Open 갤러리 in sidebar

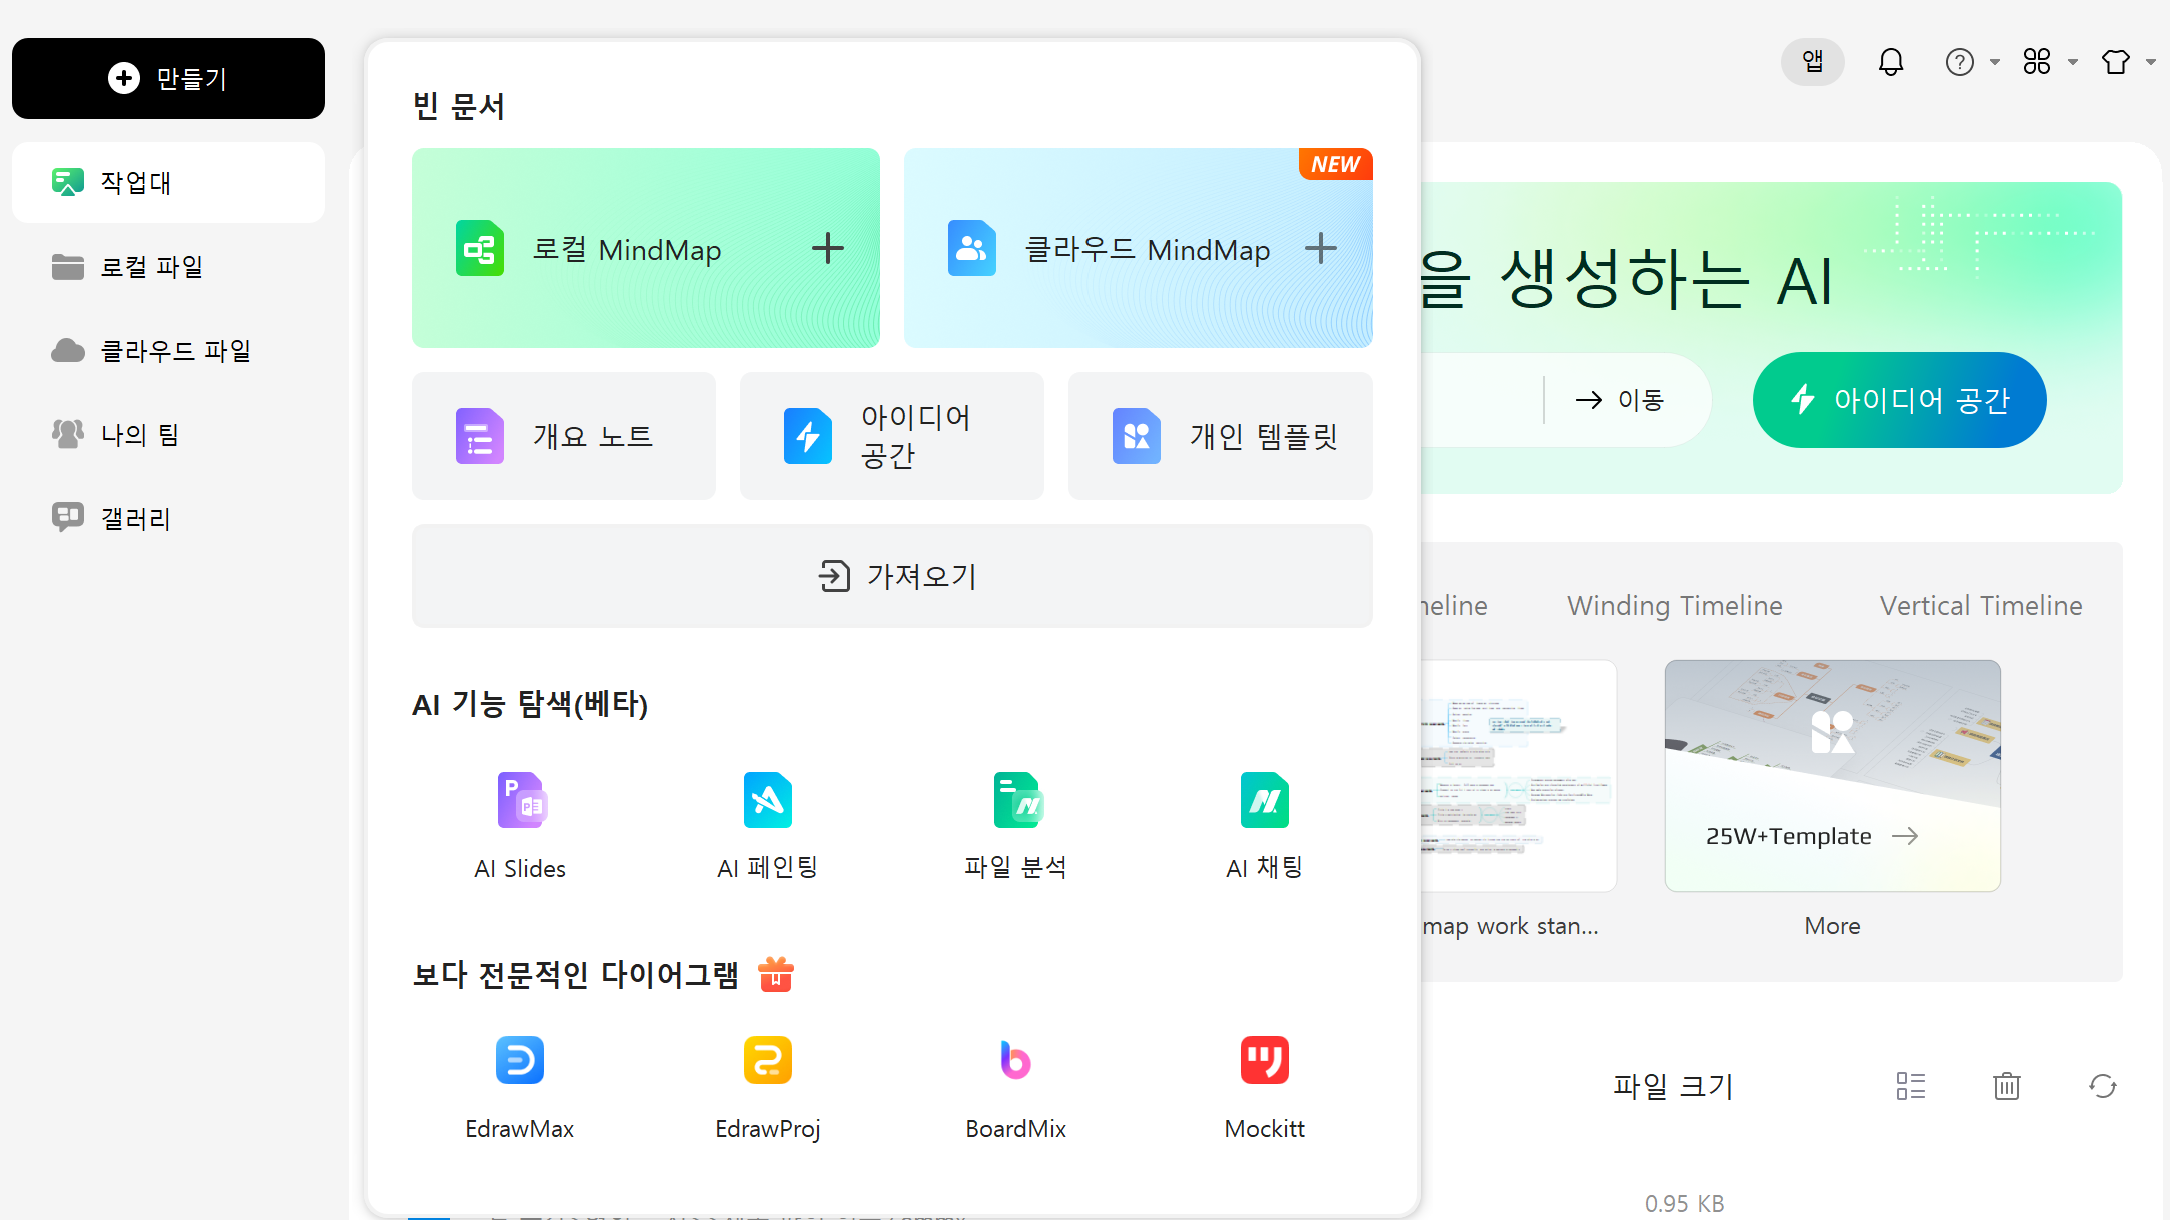coord(168,519)
